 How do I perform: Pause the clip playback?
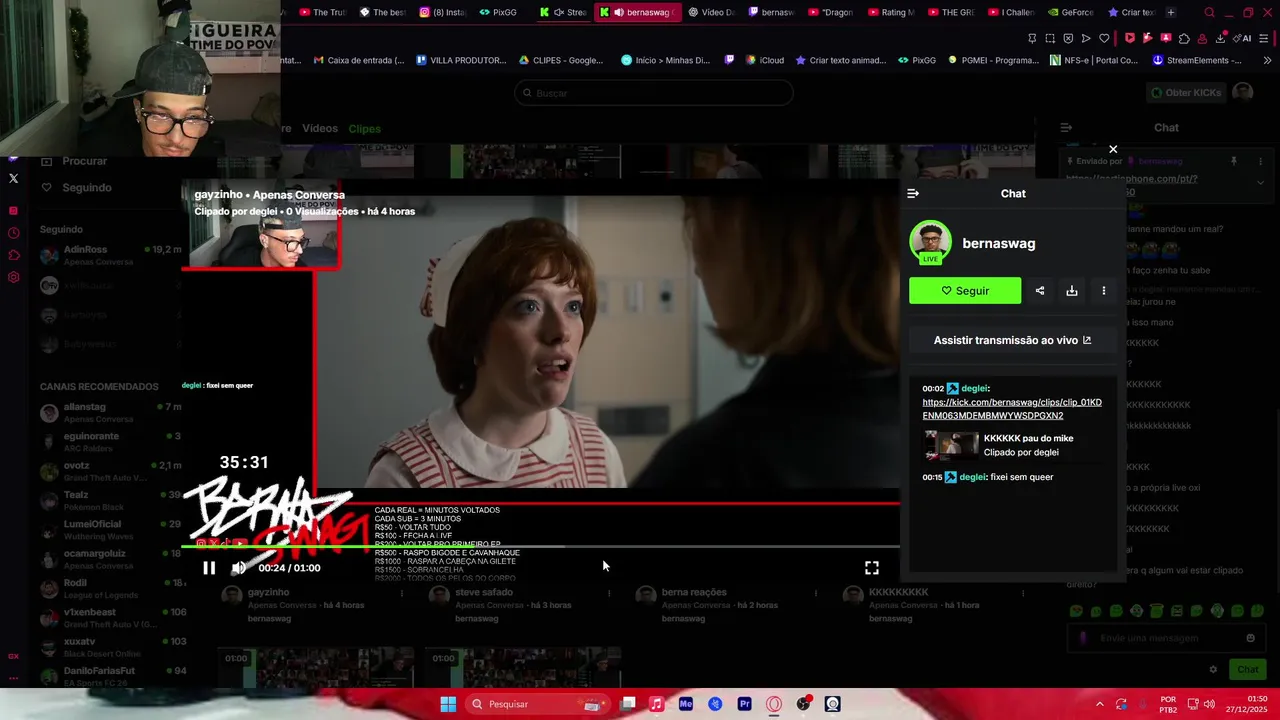tap(209, 568)
